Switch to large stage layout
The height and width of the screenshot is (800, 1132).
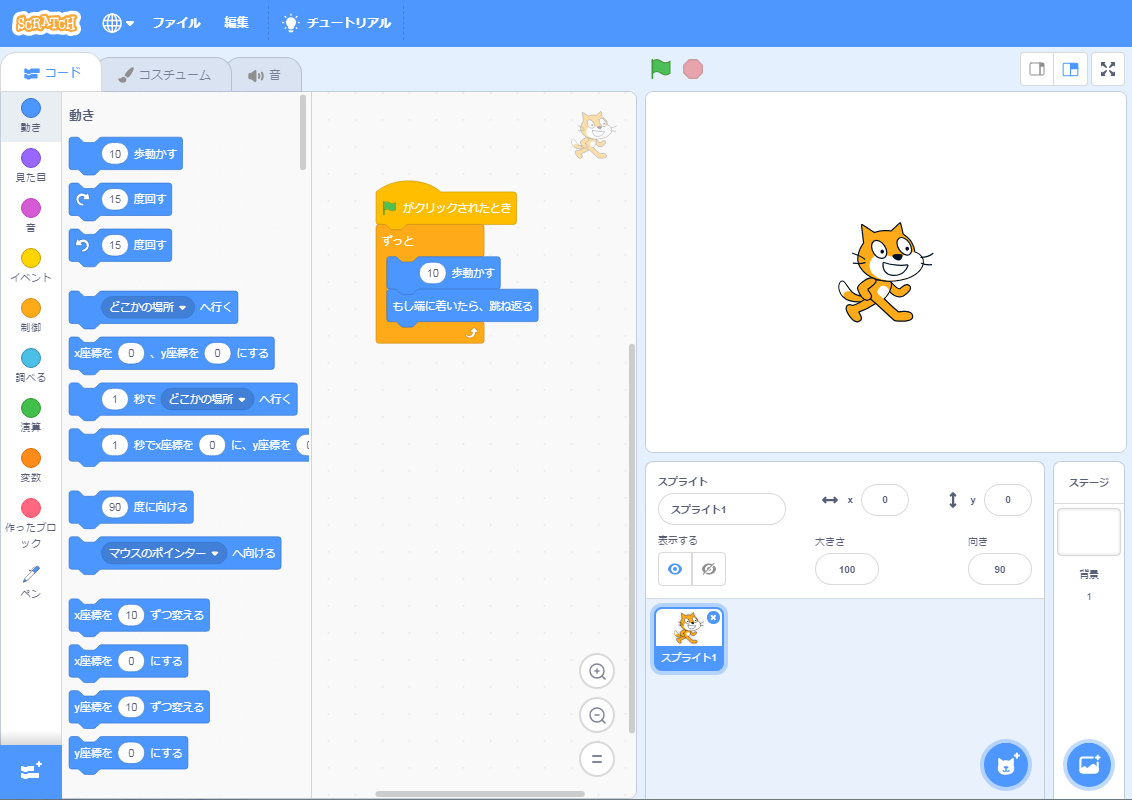[x=1070, y=69]
